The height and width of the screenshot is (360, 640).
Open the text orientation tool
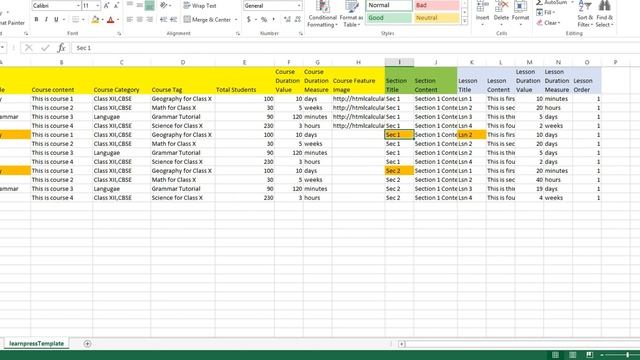pyautogui.click(x=164, y=5)
